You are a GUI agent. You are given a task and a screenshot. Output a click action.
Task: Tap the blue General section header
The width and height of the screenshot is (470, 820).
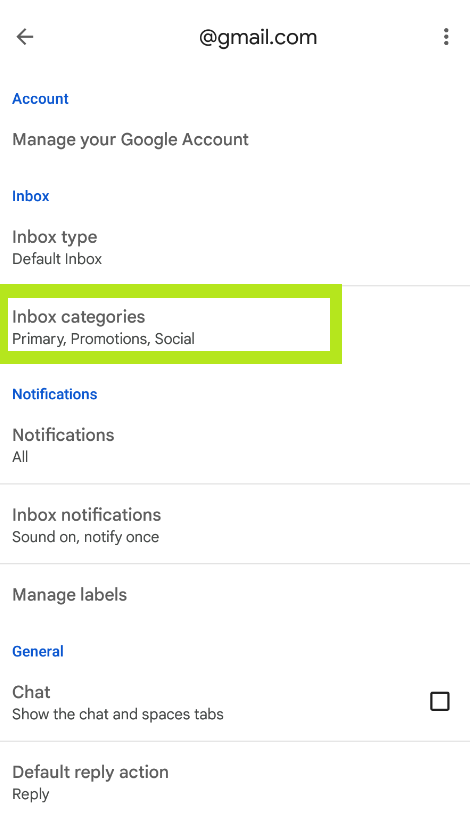point(38,652)
